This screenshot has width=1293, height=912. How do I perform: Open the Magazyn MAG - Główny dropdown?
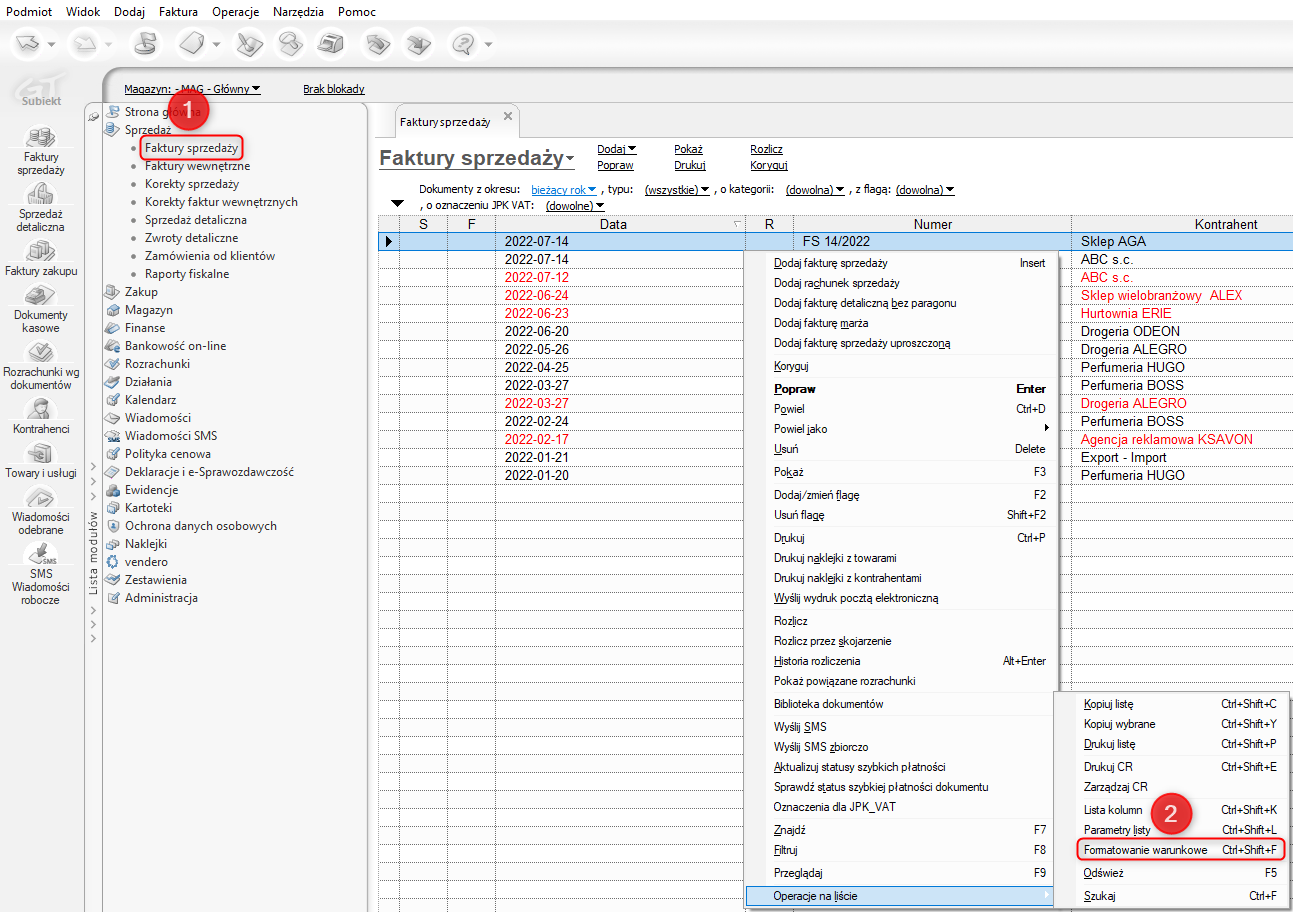click(192, 89)
